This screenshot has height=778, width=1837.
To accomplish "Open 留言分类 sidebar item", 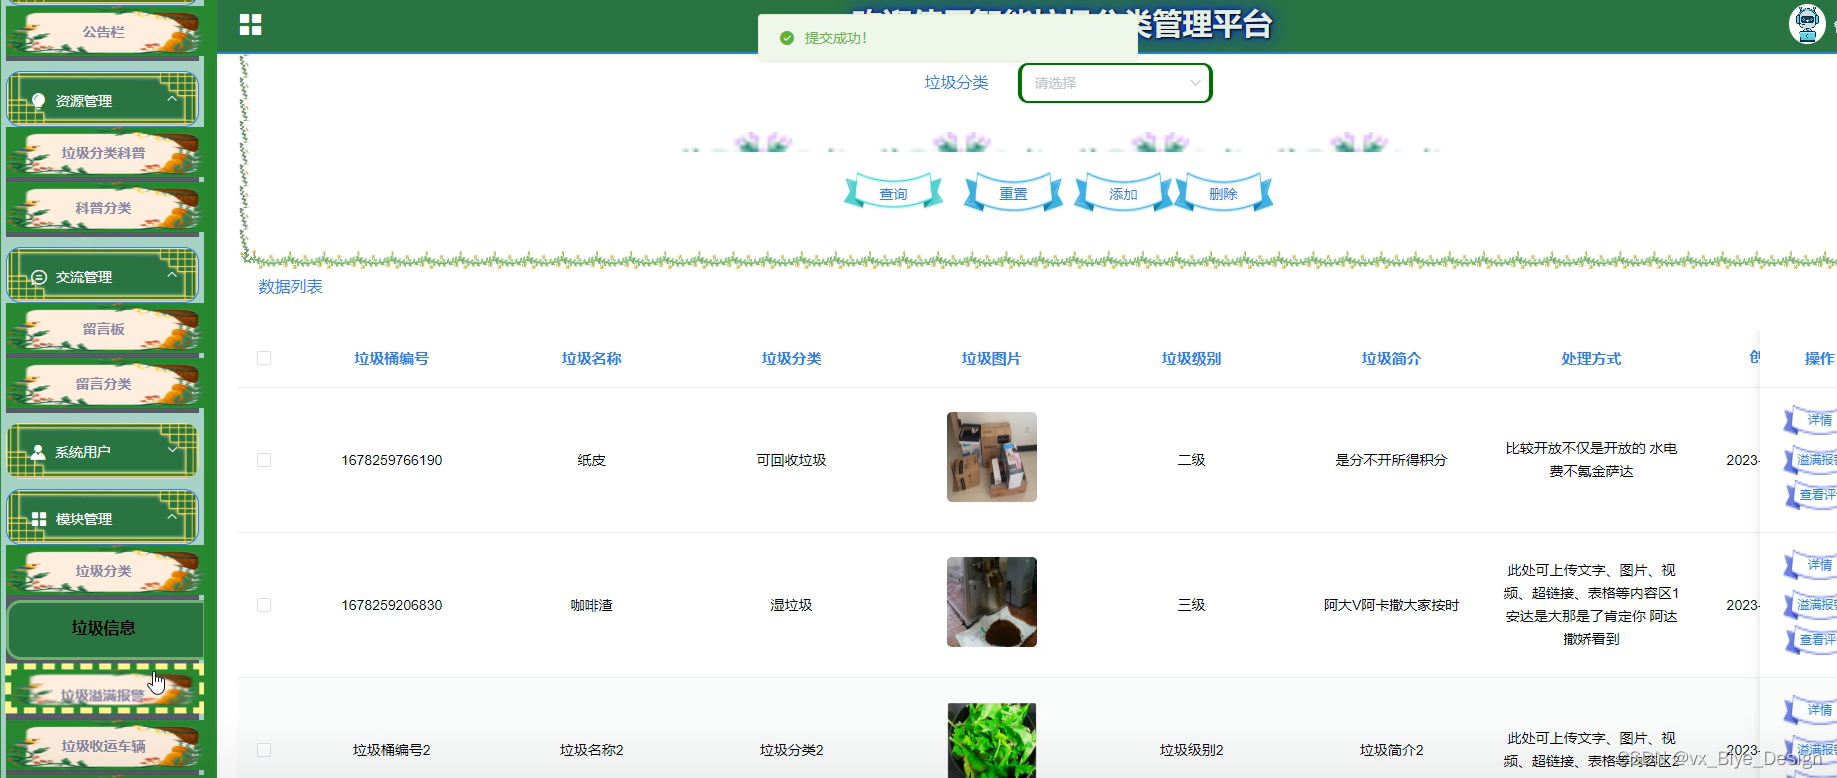I will [103, 384].
